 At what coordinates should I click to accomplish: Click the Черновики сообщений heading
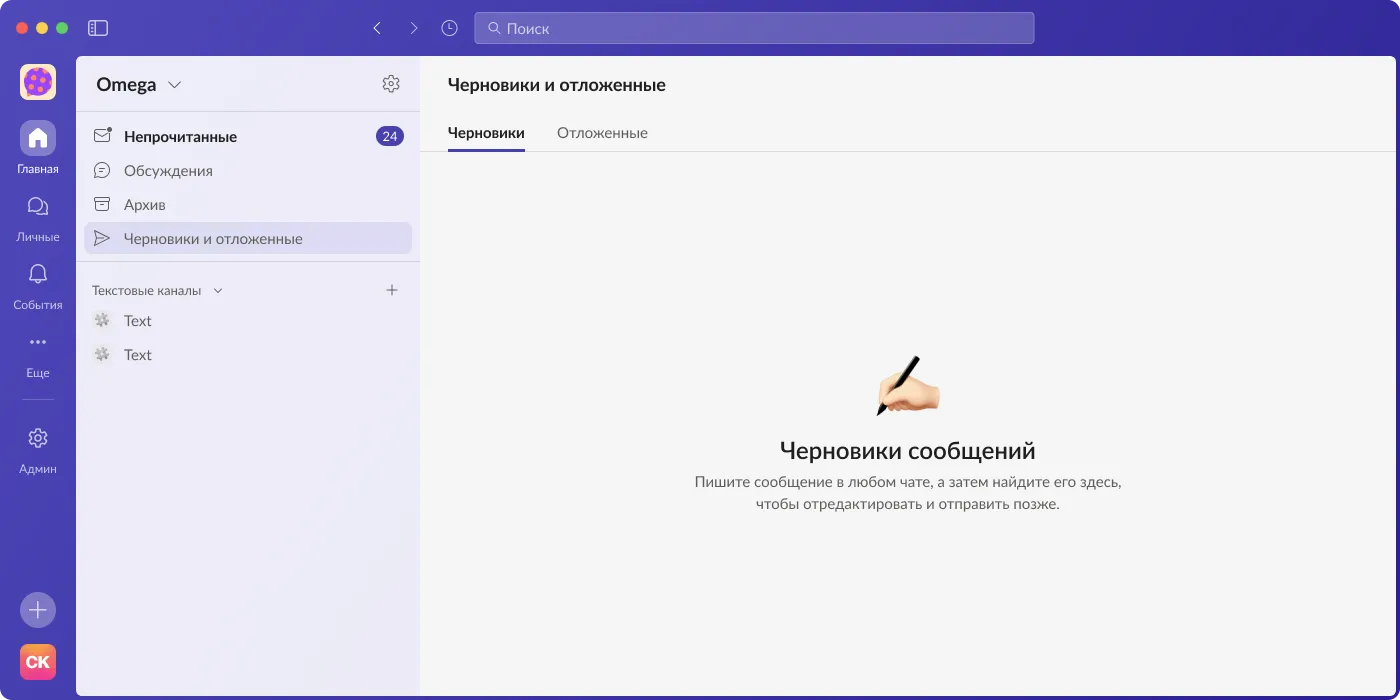pyautogui.click(x=907, y=450)
